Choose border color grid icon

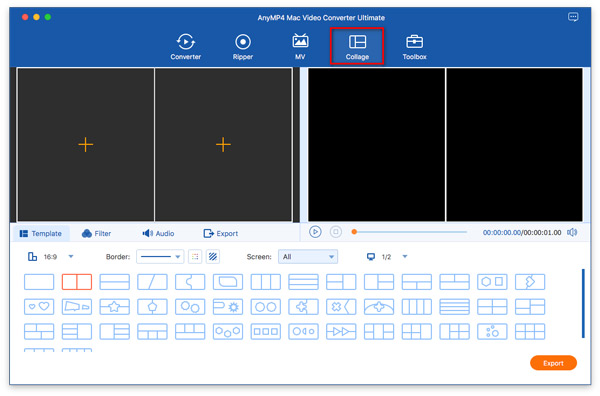click(195, 257)
